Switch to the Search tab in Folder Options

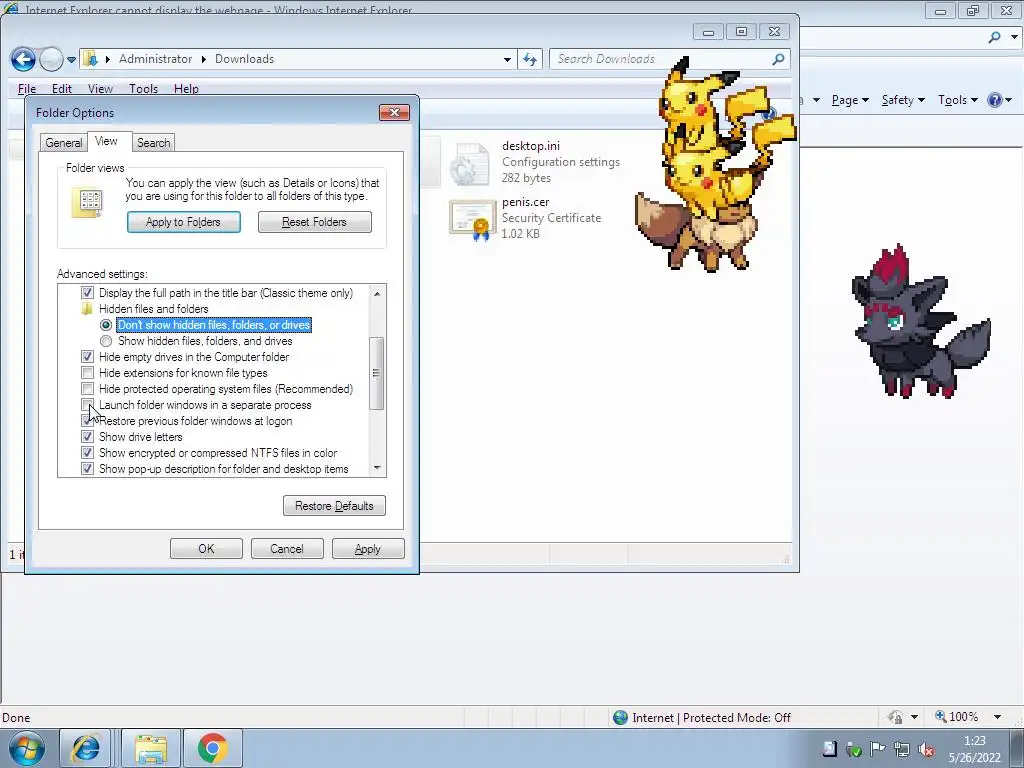pyautogui.click(x=153, y=143)
